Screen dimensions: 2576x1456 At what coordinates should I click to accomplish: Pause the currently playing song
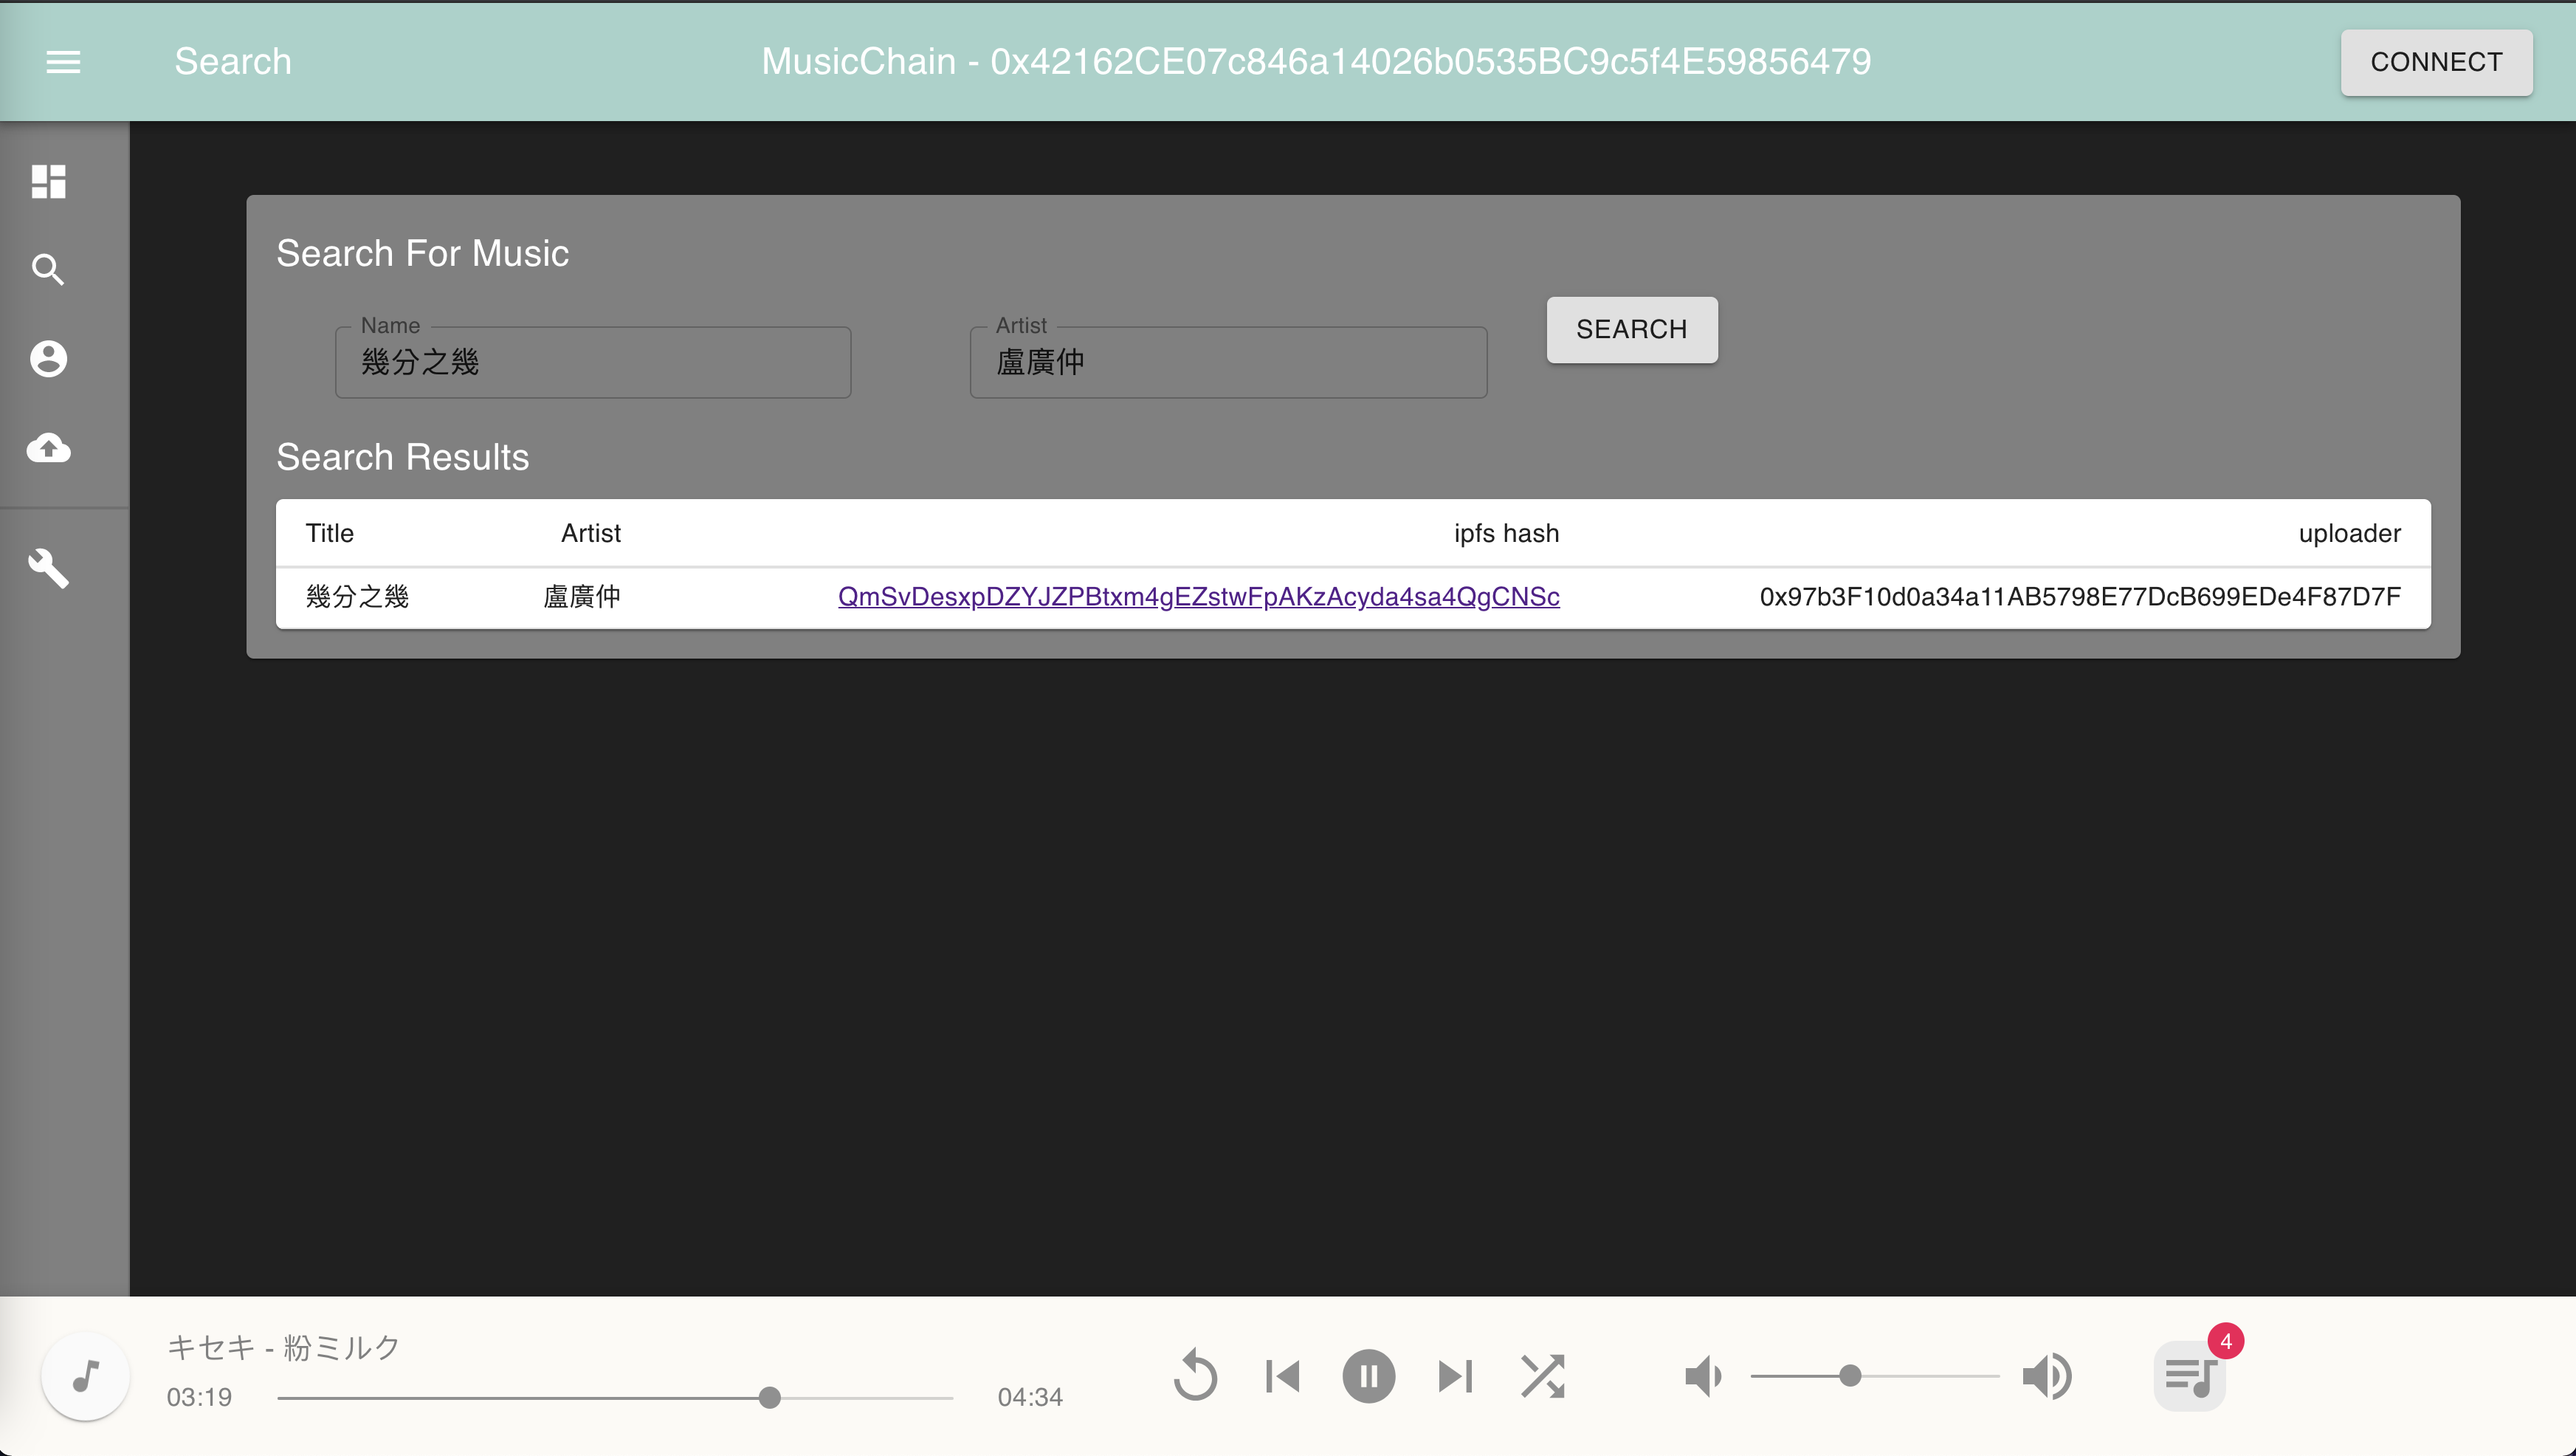pyautogui.click(x=1368, y=1376)
